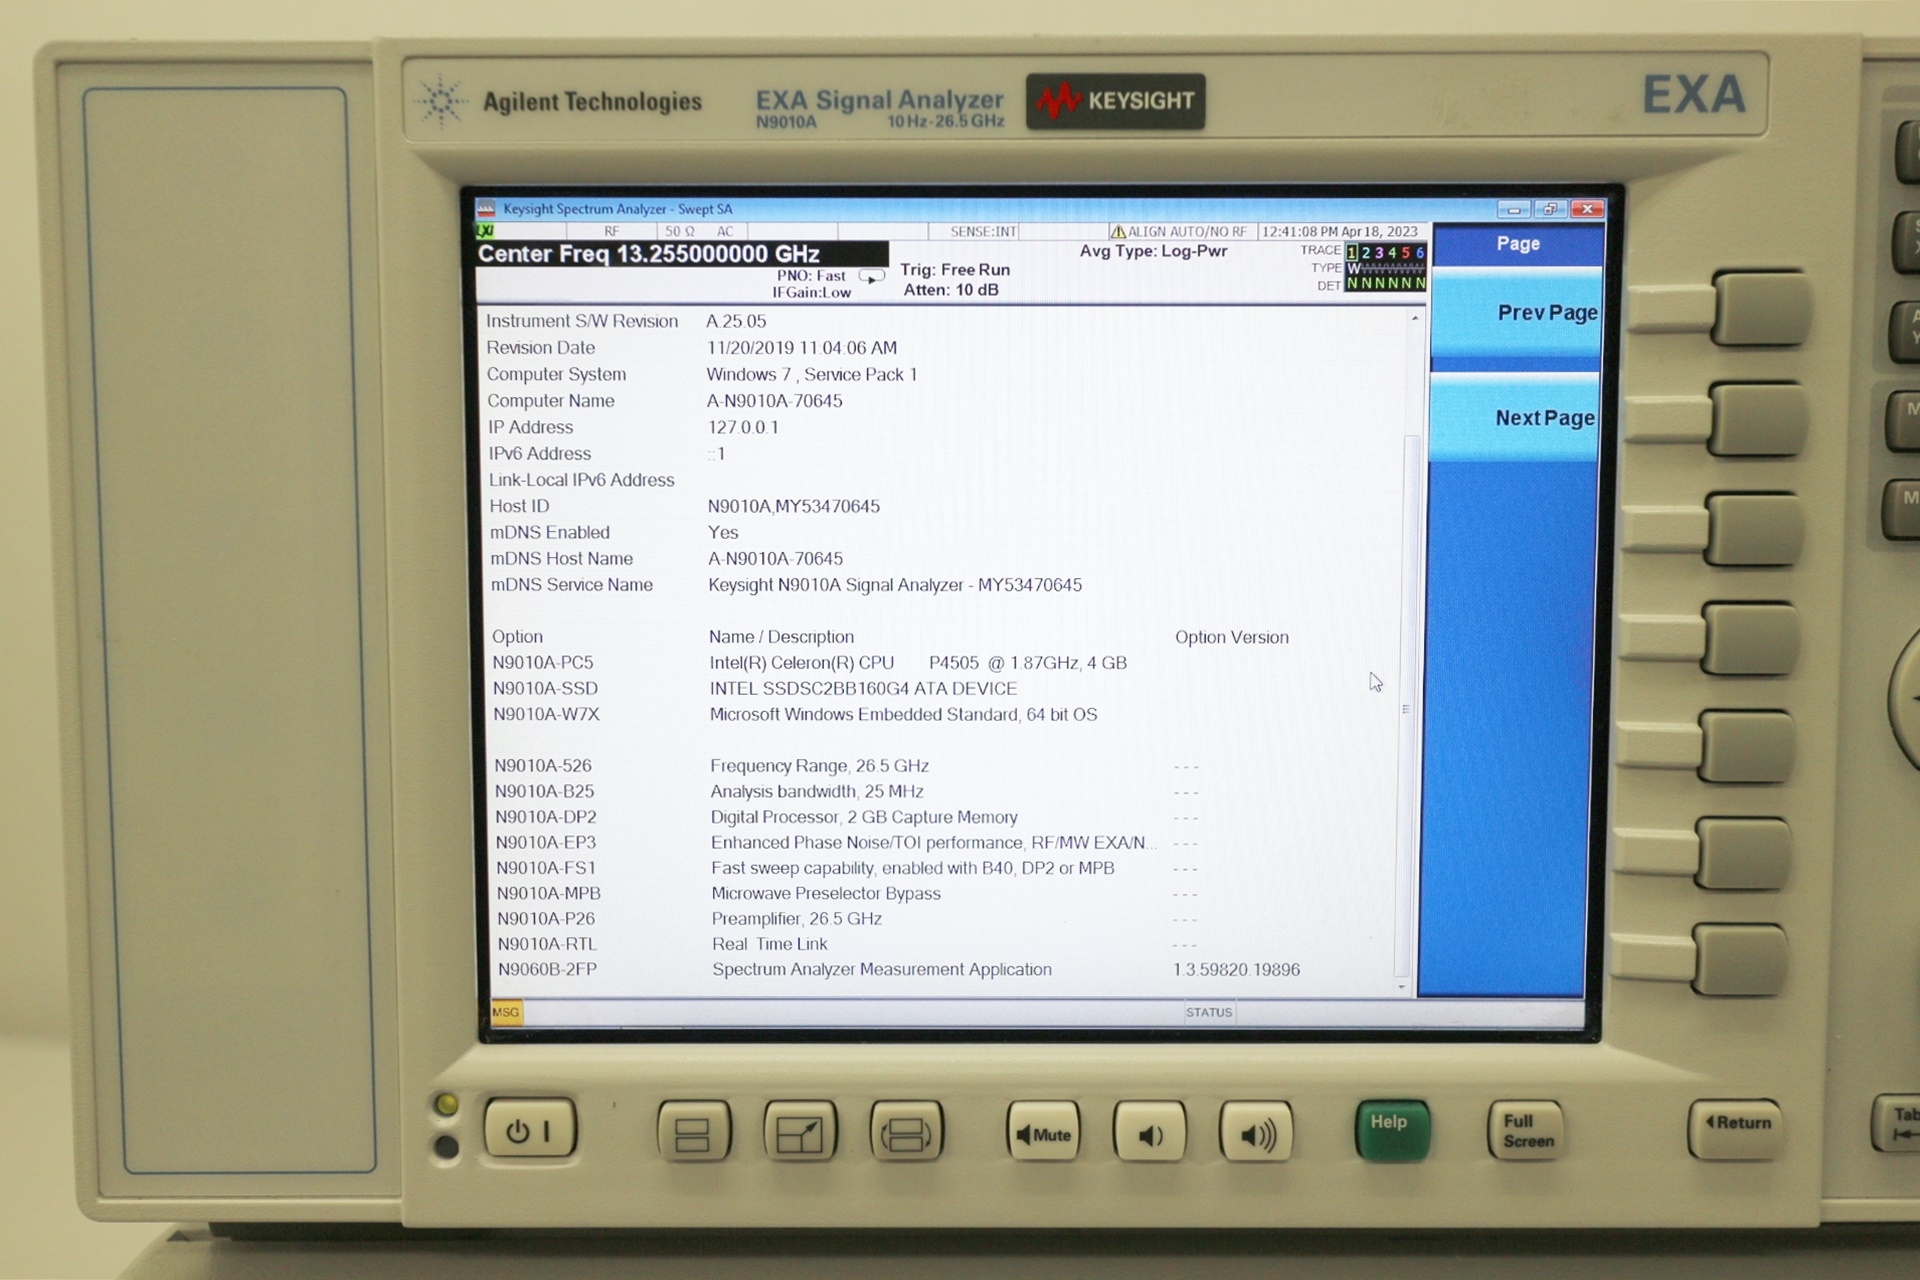This screenshot has height=1280, width=1920.
Task: Restore down the Spectrum Analyzer window
Action: [1550, 209]
